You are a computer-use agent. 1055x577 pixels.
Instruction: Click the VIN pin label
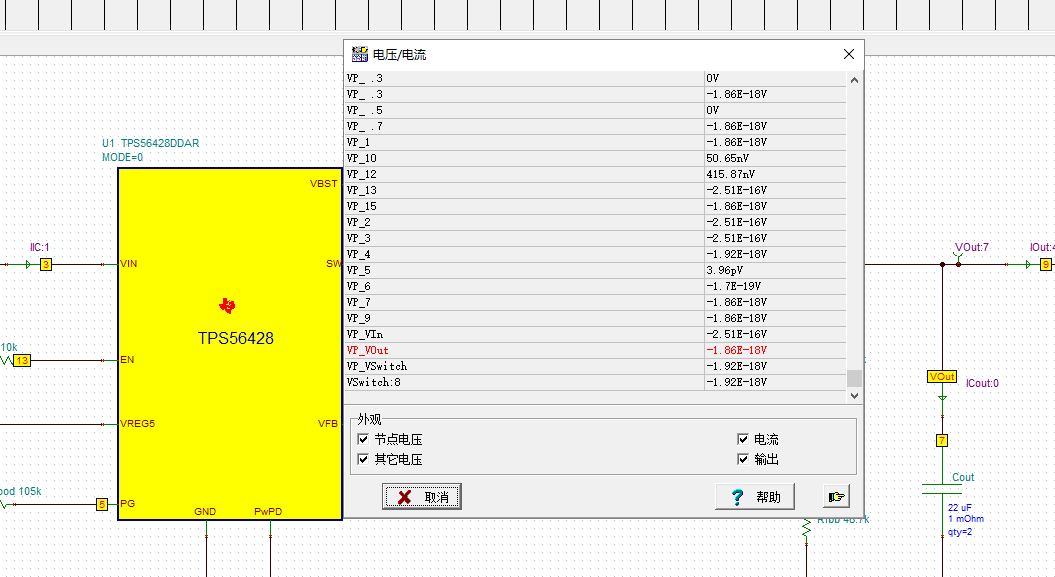129,264
